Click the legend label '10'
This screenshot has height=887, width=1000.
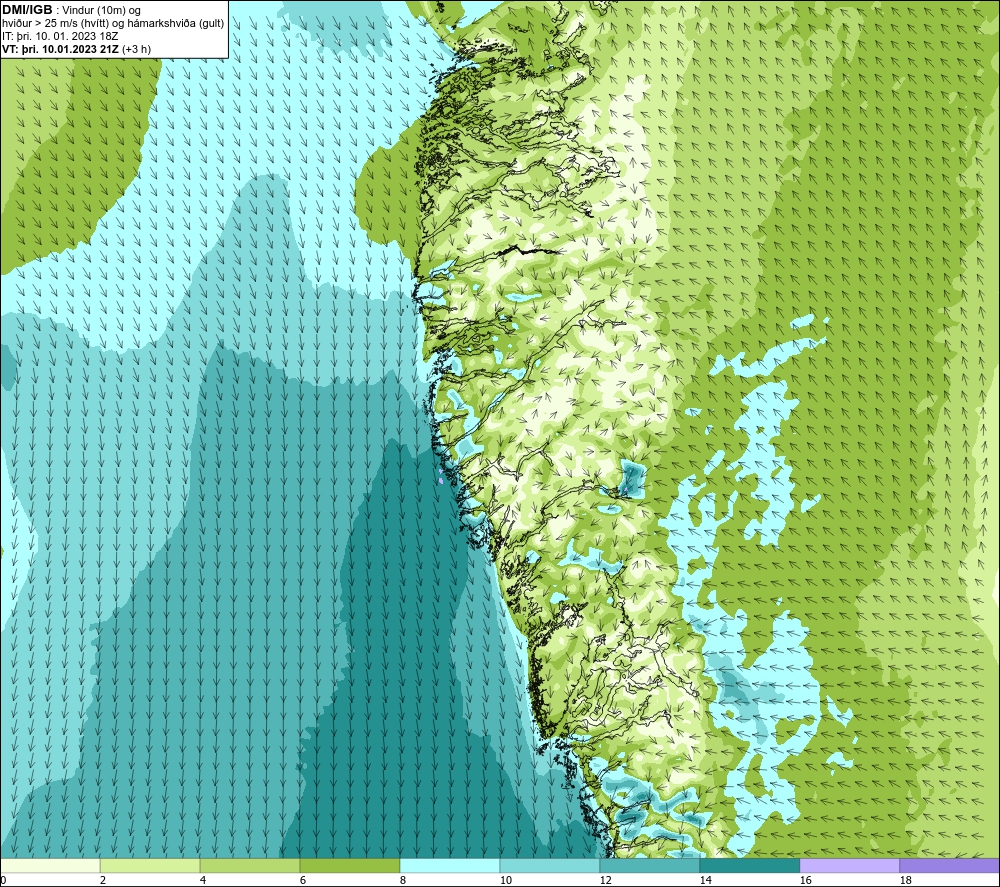pyautogui.click(x=506, y=881)
